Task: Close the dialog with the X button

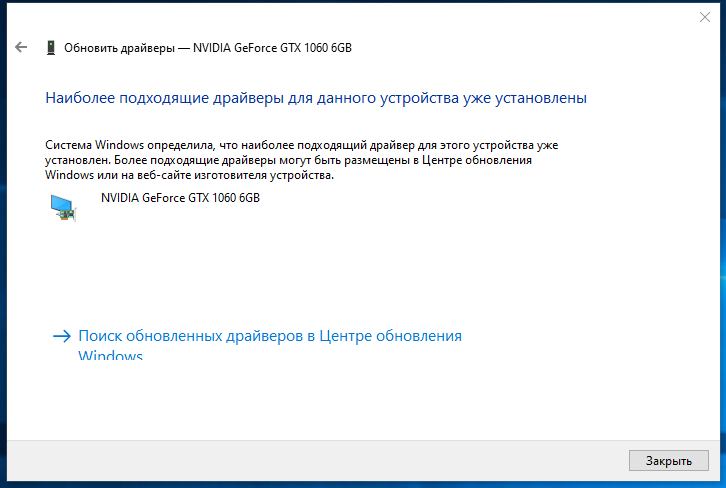Action: (x=705, y=17)
